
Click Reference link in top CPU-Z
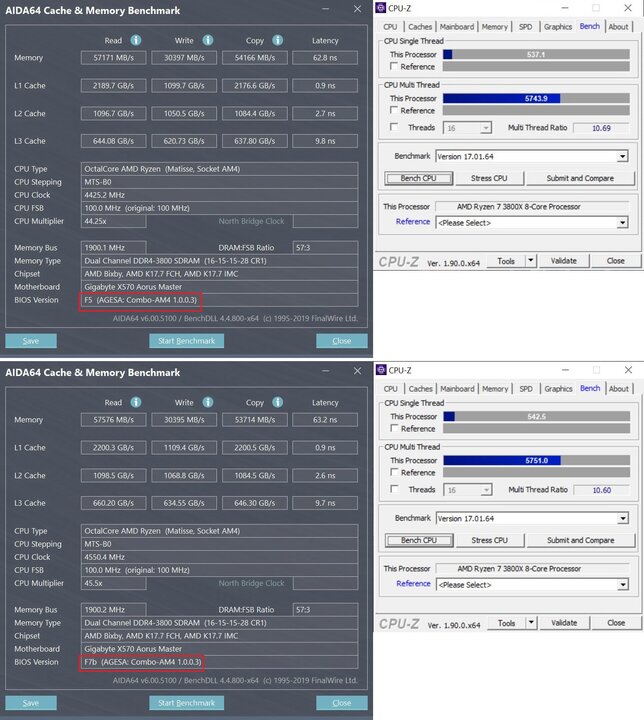[x=413, y=221]
